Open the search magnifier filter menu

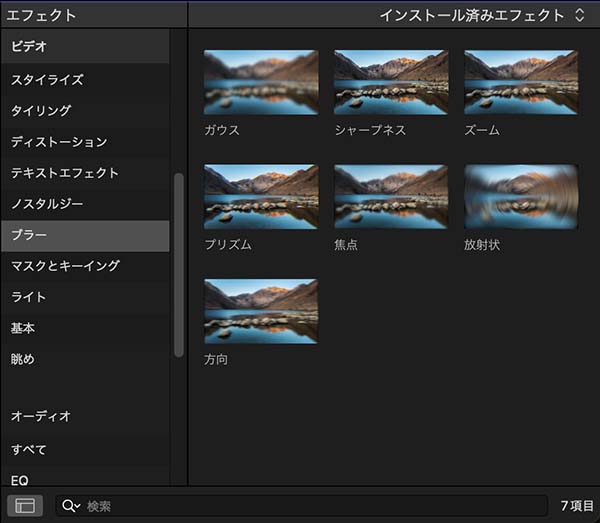(71, 506)
